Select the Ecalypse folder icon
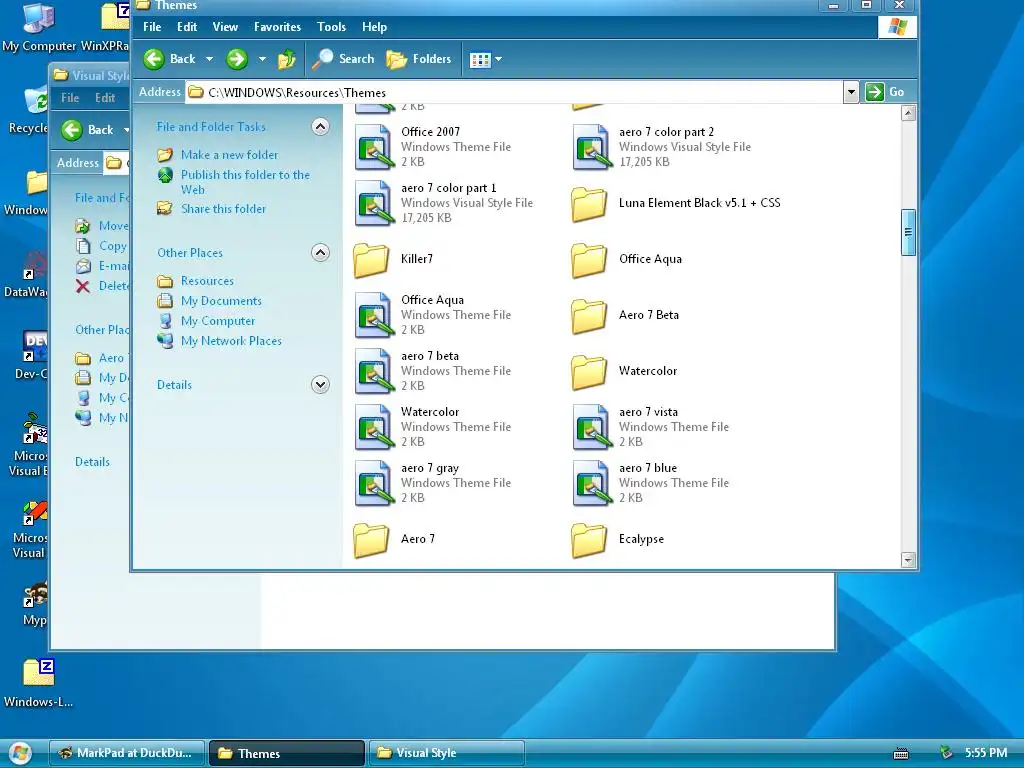The image size is (1024, 768). point(589,540)
